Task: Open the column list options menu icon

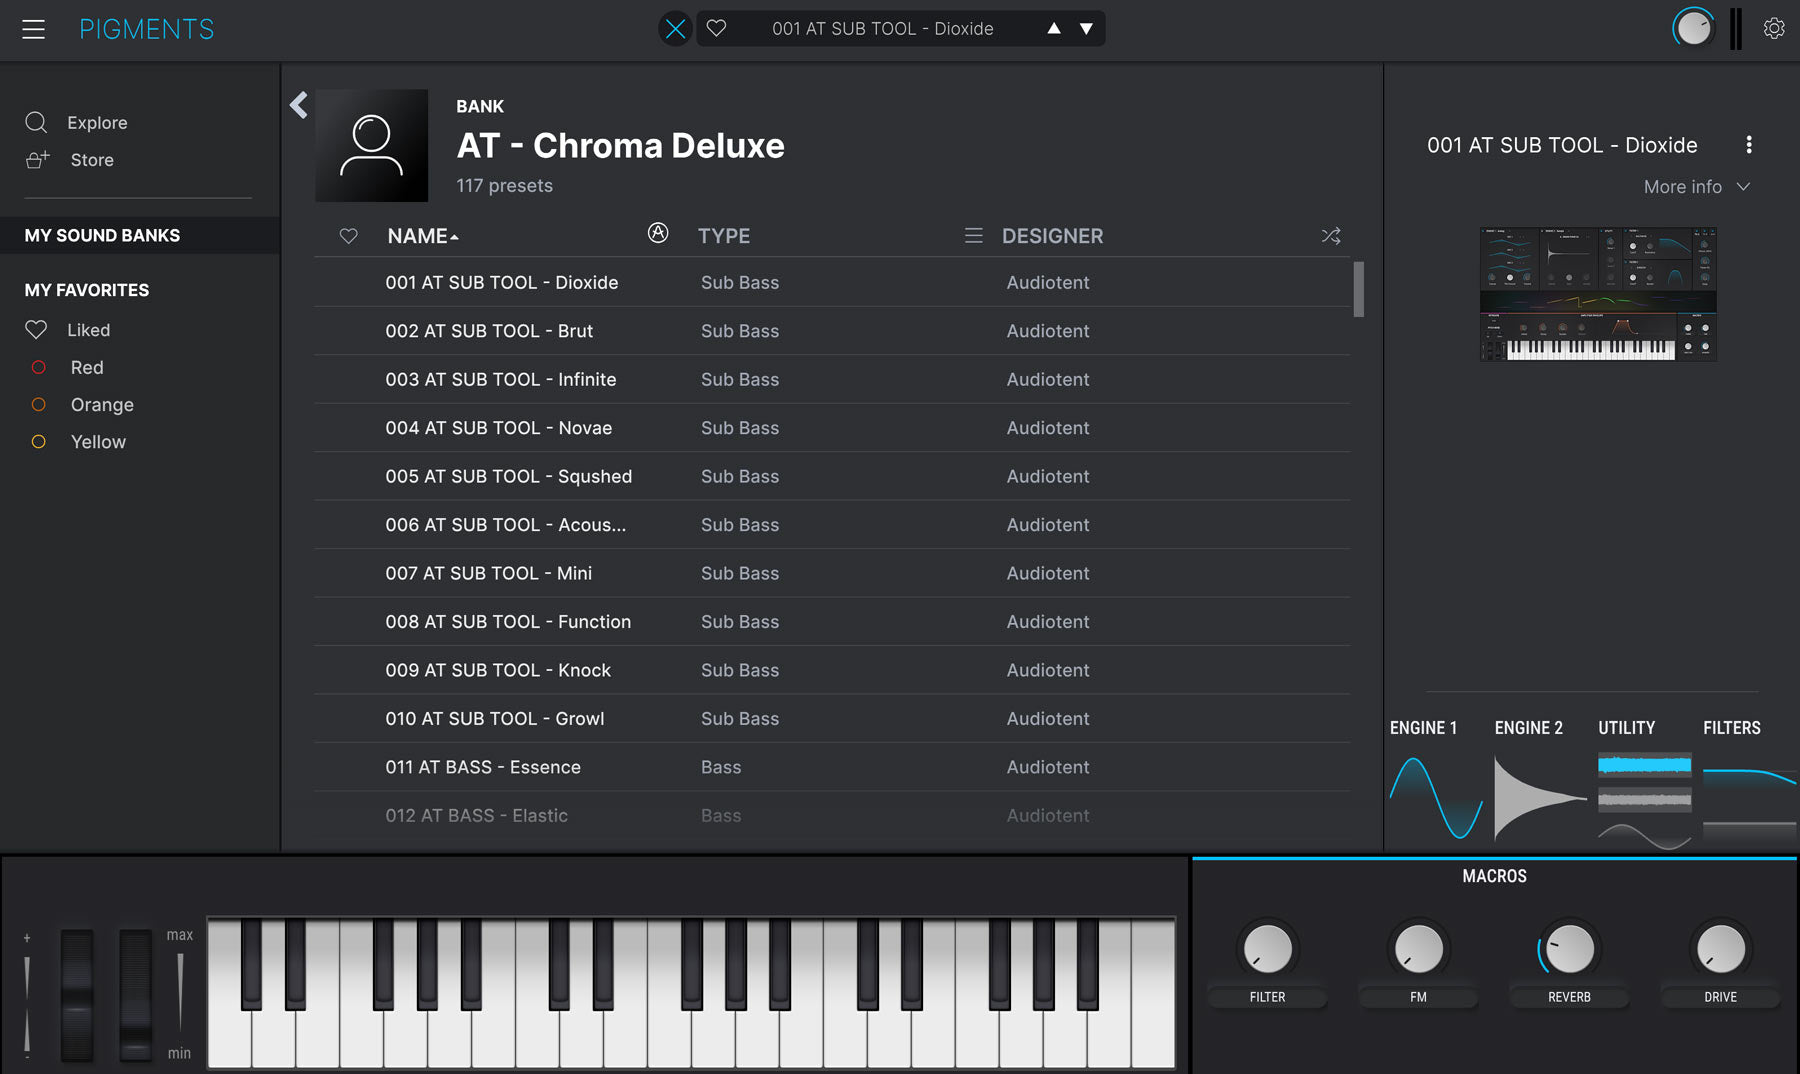Action: [973, 236]
